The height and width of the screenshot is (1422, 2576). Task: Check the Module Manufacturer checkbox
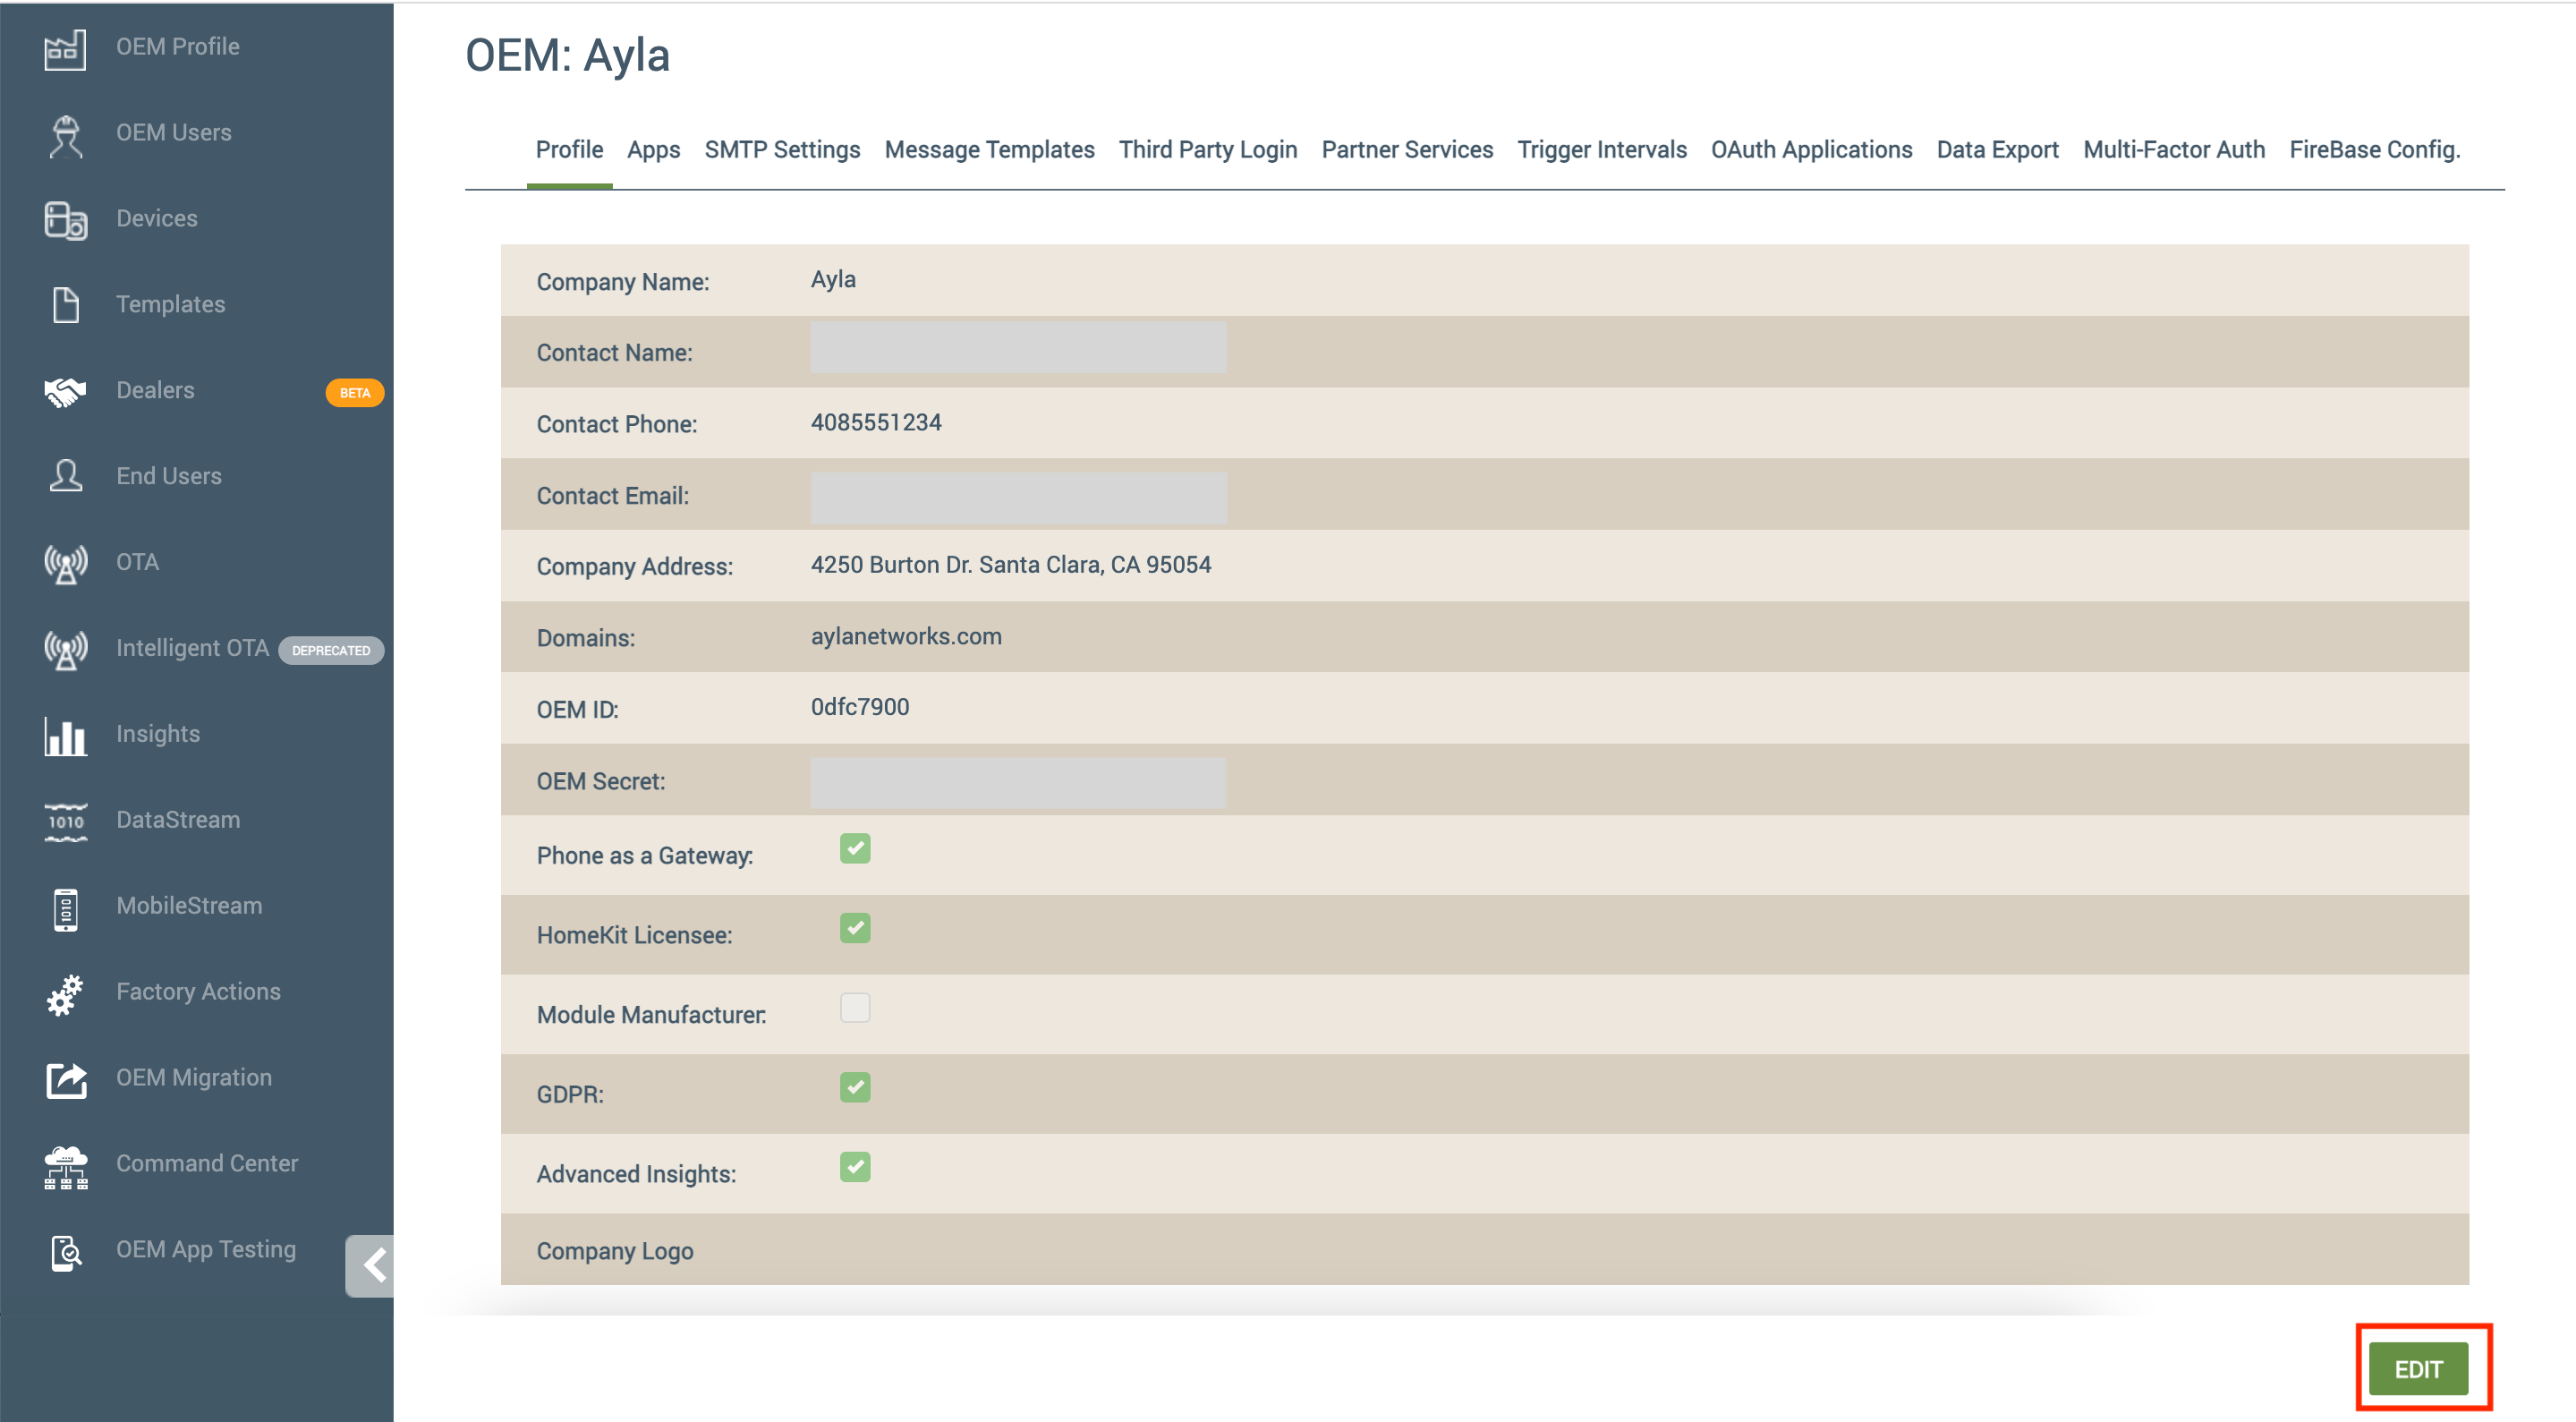(x=854, y=1007)
